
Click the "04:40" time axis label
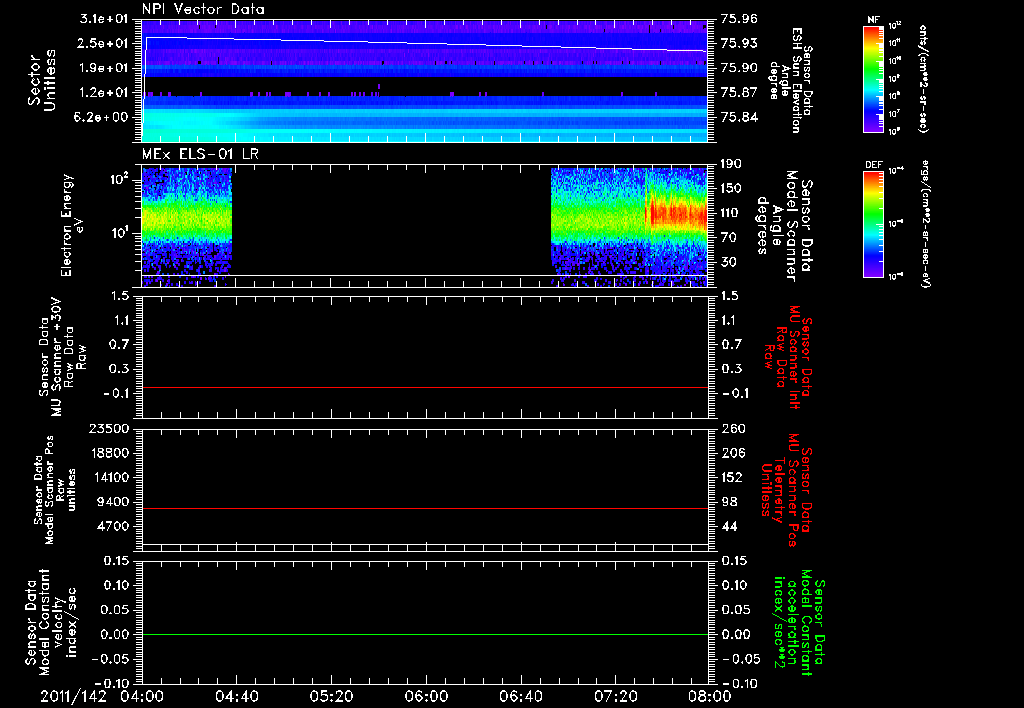click(x=236, y=696)
